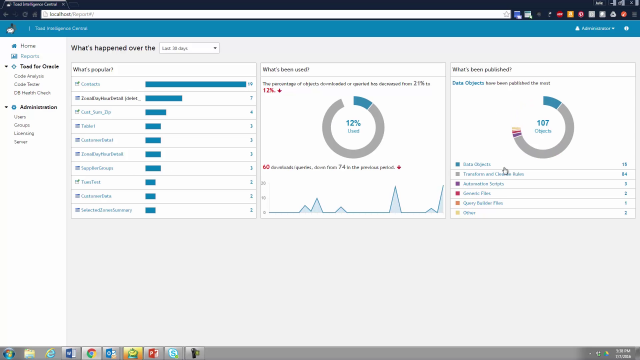This screenshot has width=640, height=360.
Task: Click the Table1 row table icon
Action: point(77,126)
